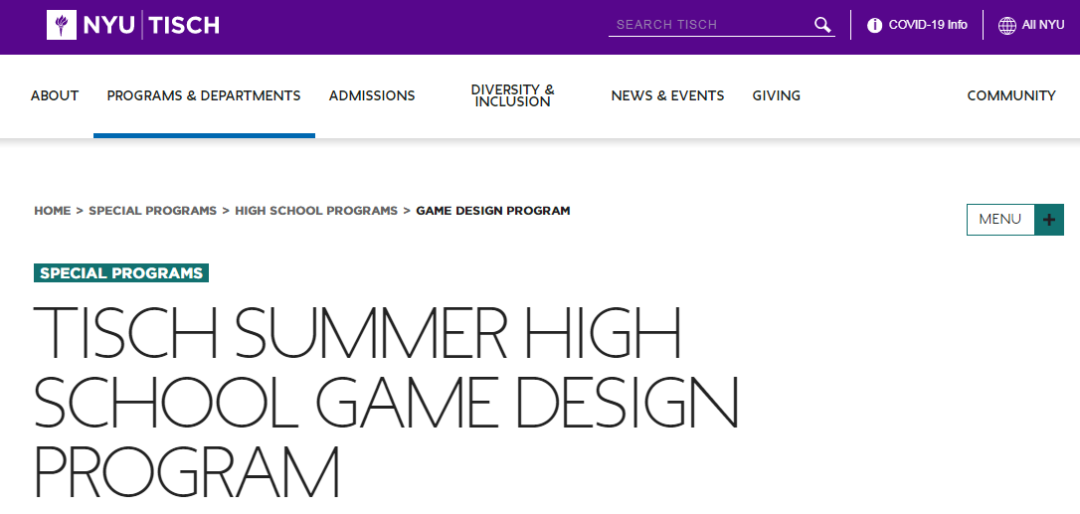Visit the Community section

point(1011,96)
